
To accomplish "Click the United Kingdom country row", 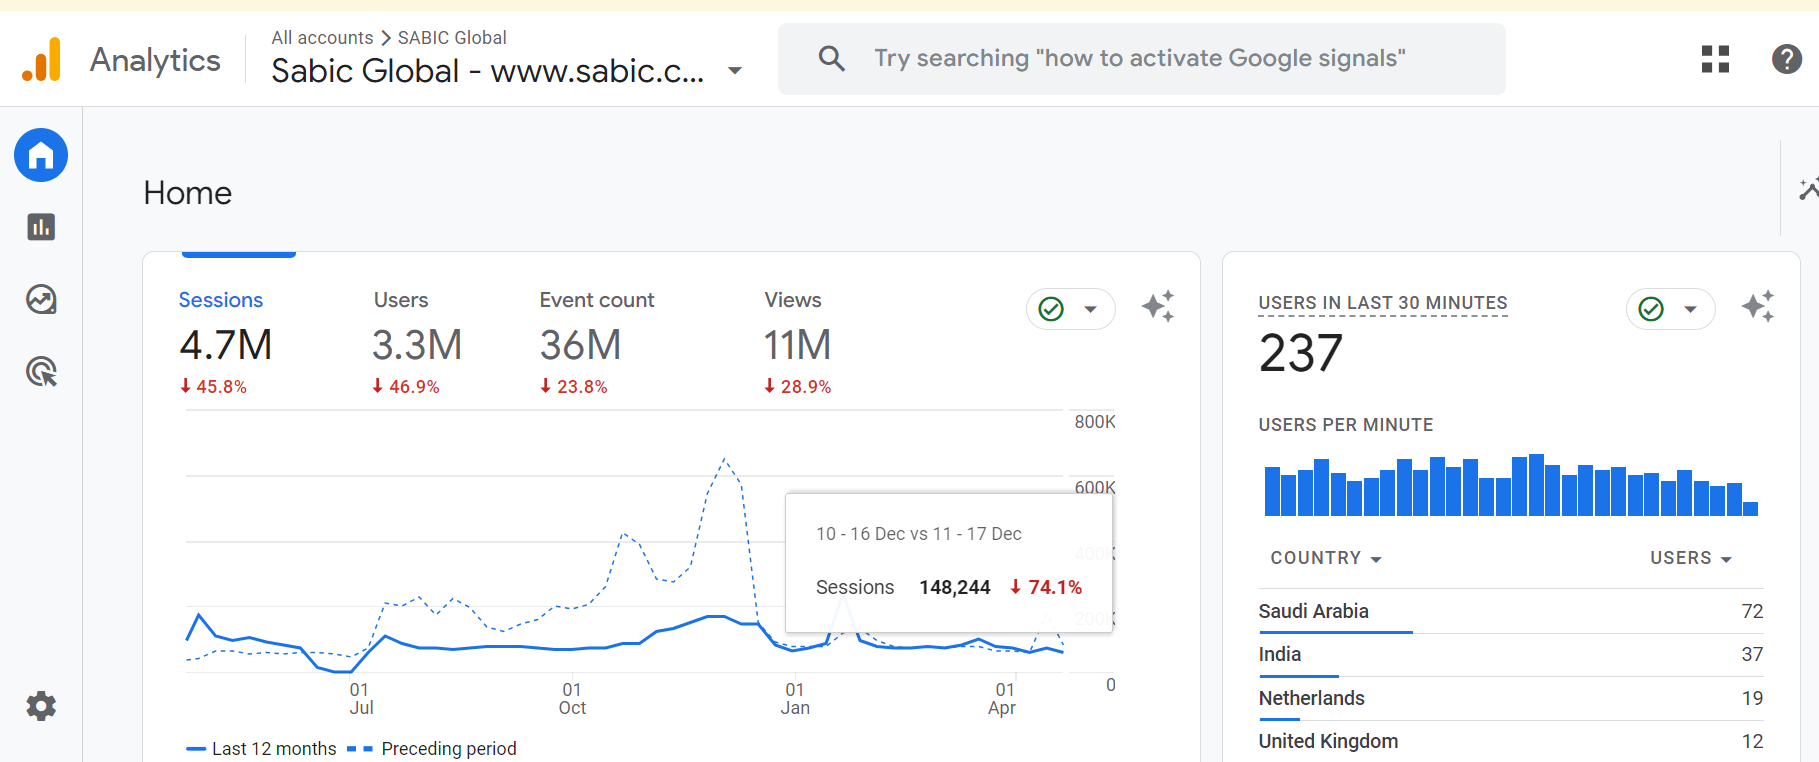I will (1511, 741).
